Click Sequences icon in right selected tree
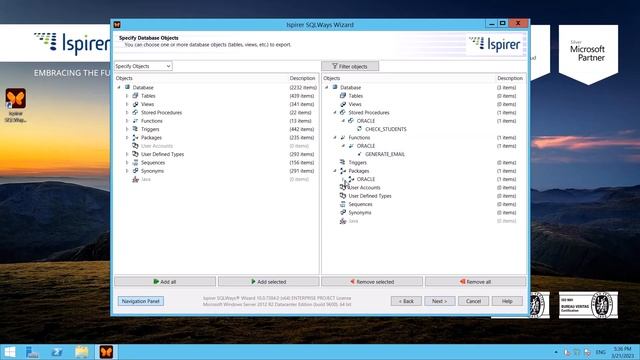This screenshot has height=360, width=640. click(343, 204)
